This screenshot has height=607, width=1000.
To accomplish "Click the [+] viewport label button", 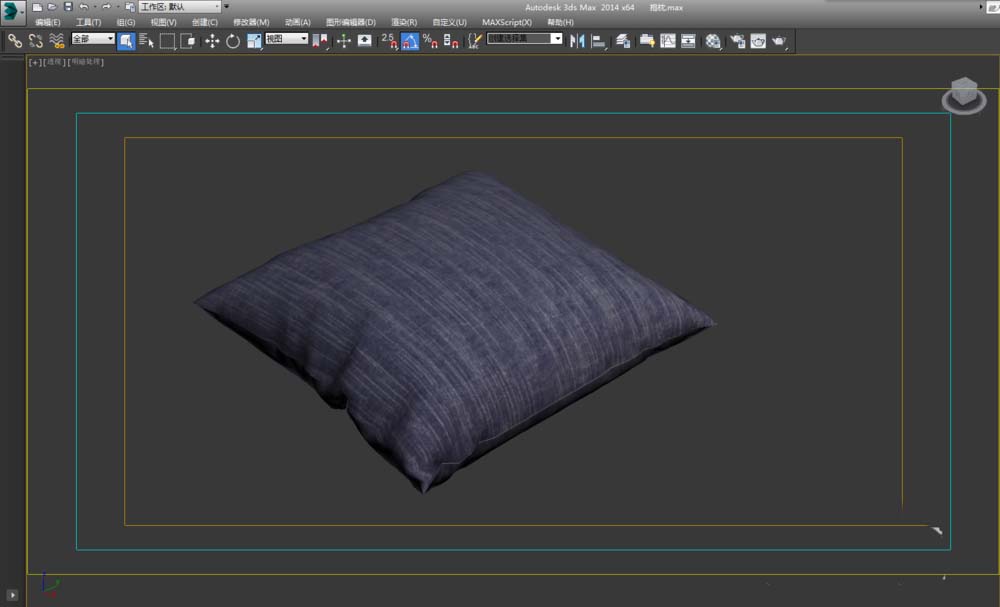I will (35, 62).
